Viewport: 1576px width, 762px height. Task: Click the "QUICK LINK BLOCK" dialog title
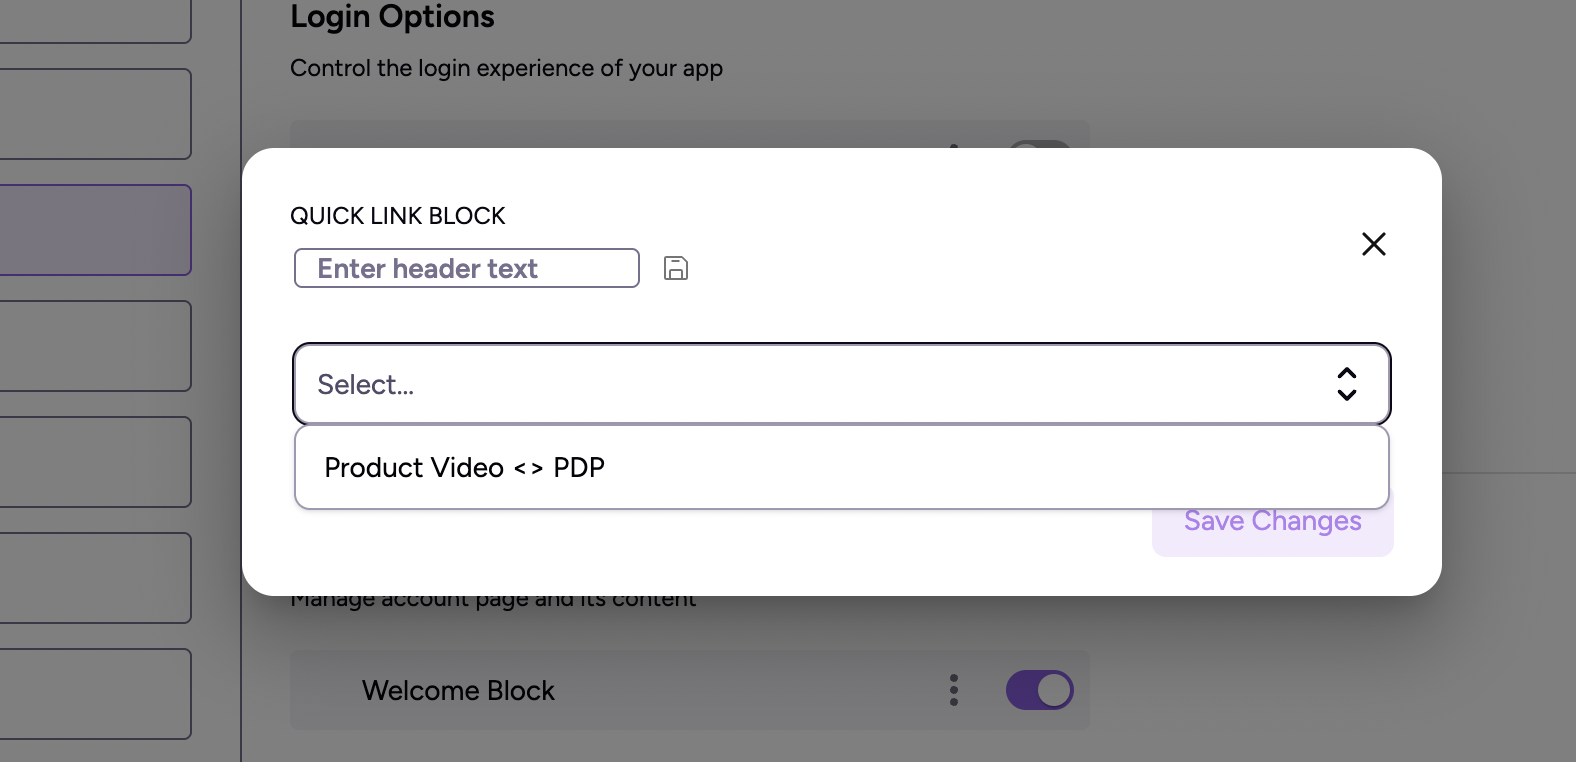coord(398,216)
